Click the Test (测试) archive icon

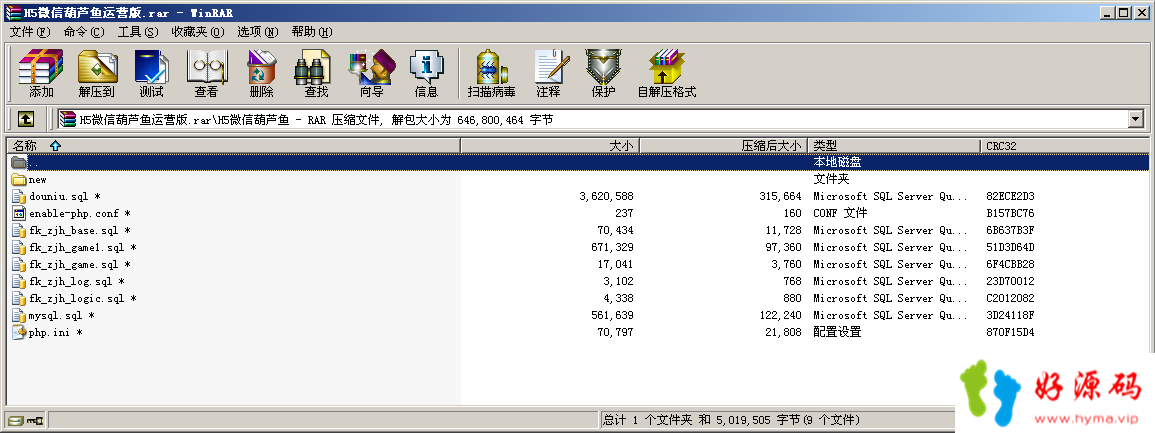pos(152,74)
